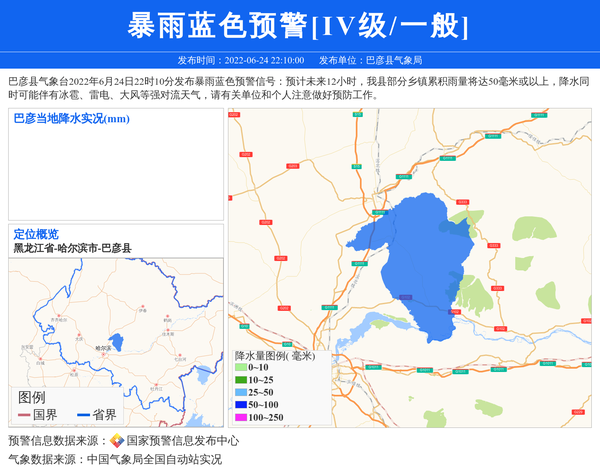Click 黑龙江省-哈尔滨市-巴彦县 location path
The image size is (600, 471).
(x=72, y=248)
